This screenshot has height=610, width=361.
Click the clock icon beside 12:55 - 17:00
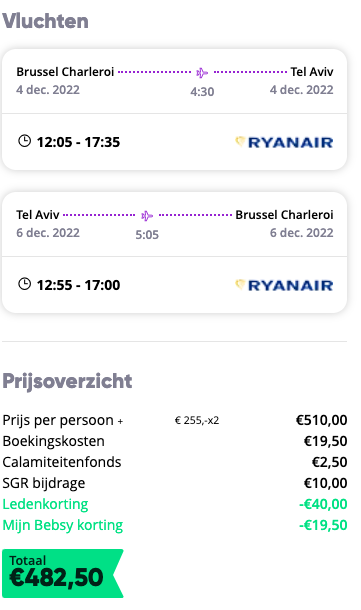tap(25, 284)
